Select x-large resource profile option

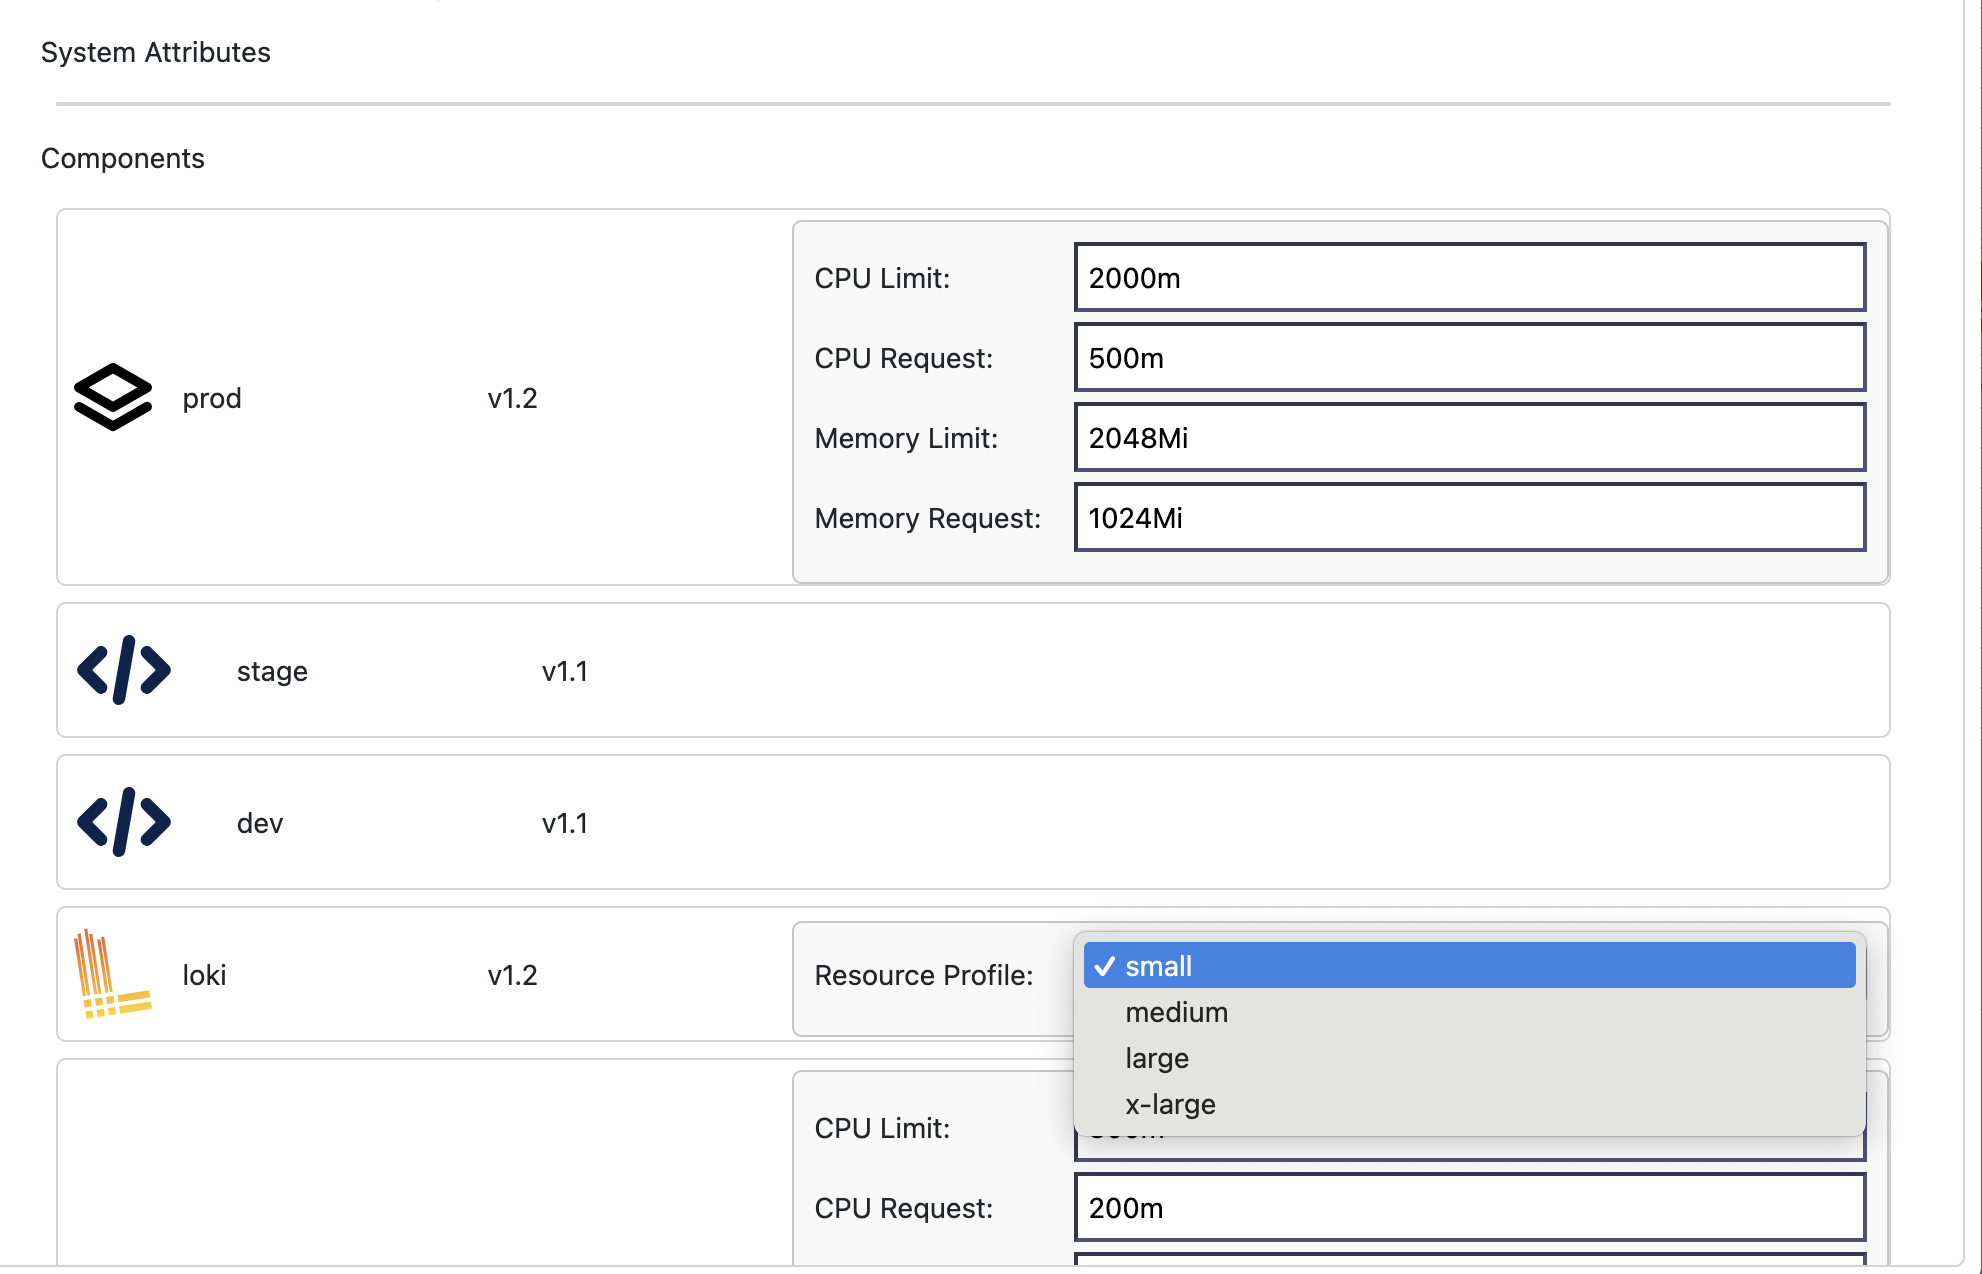1170,1104
